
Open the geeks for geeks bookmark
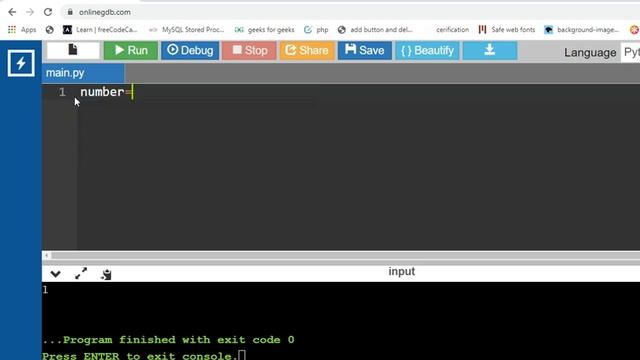pos(264,30)
